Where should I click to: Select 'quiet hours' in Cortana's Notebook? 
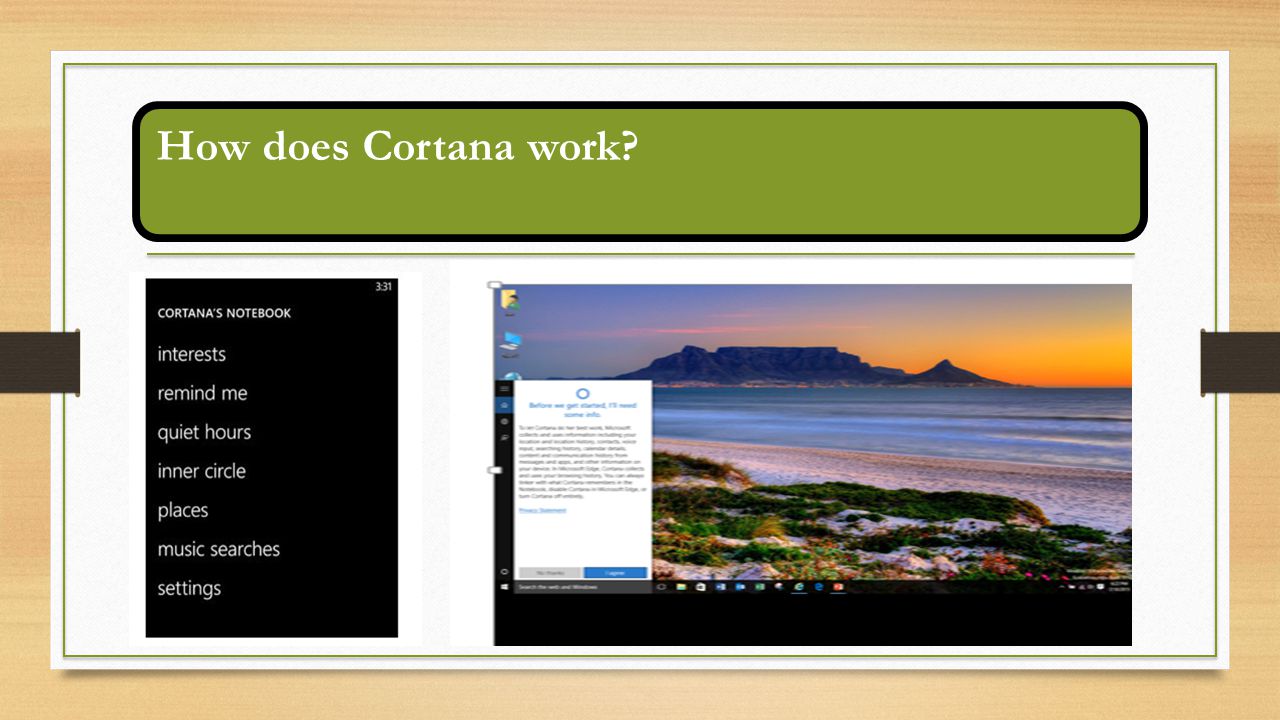pyautogui.click(x=204, y=432)
